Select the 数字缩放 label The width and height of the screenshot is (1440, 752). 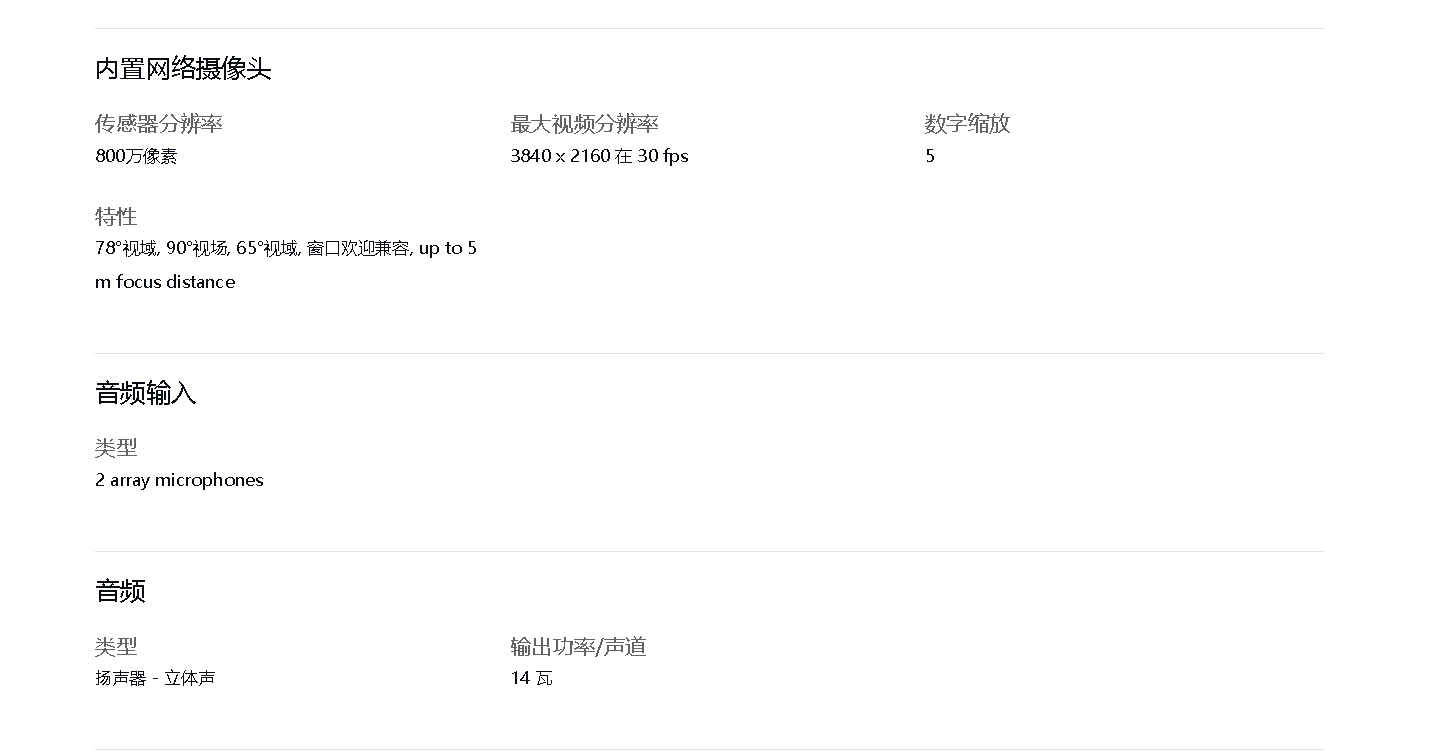click(x=967, y=124)
